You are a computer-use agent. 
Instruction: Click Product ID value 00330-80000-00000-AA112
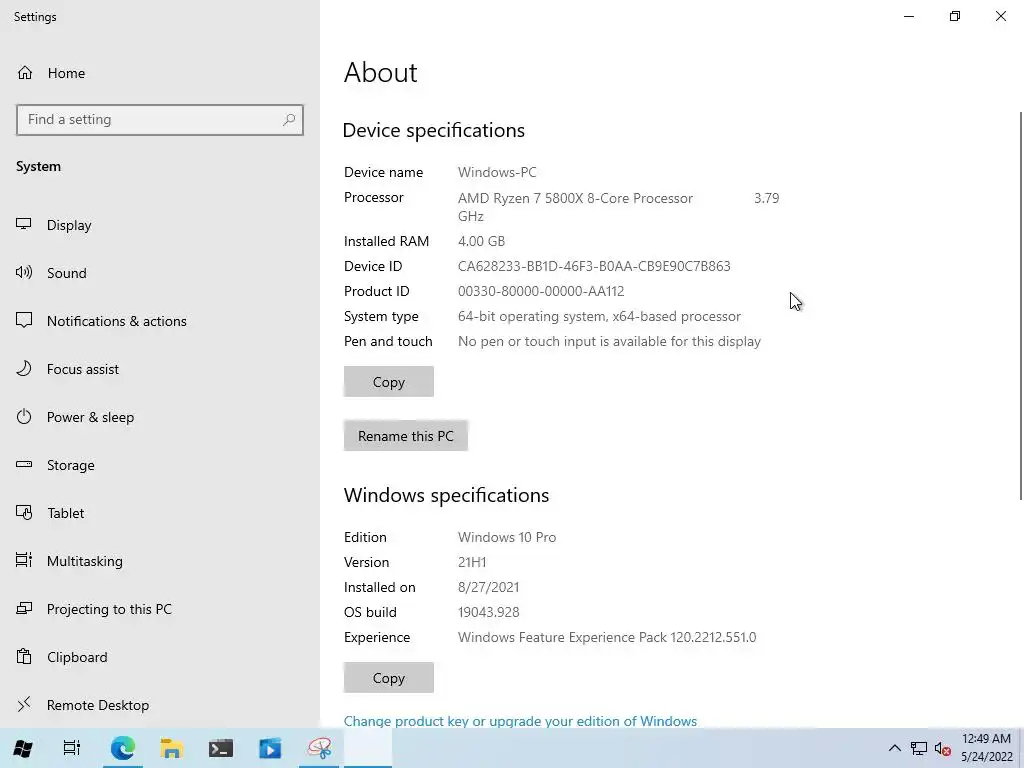(541, 291)
